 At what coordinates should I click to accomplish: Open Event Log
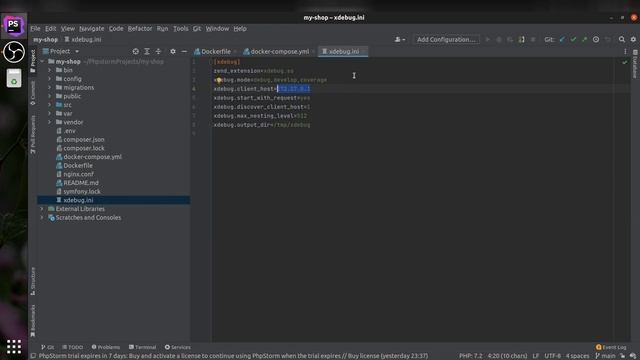611,347
